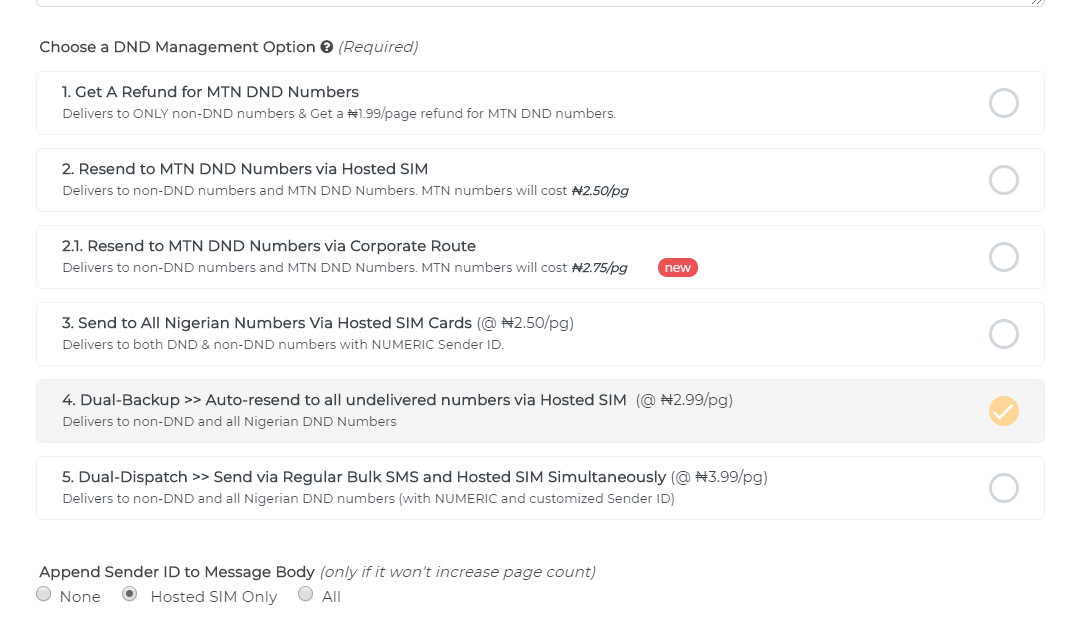
Task: Click the textarea resize handle at top right
Action: [x=1036, y=2]
